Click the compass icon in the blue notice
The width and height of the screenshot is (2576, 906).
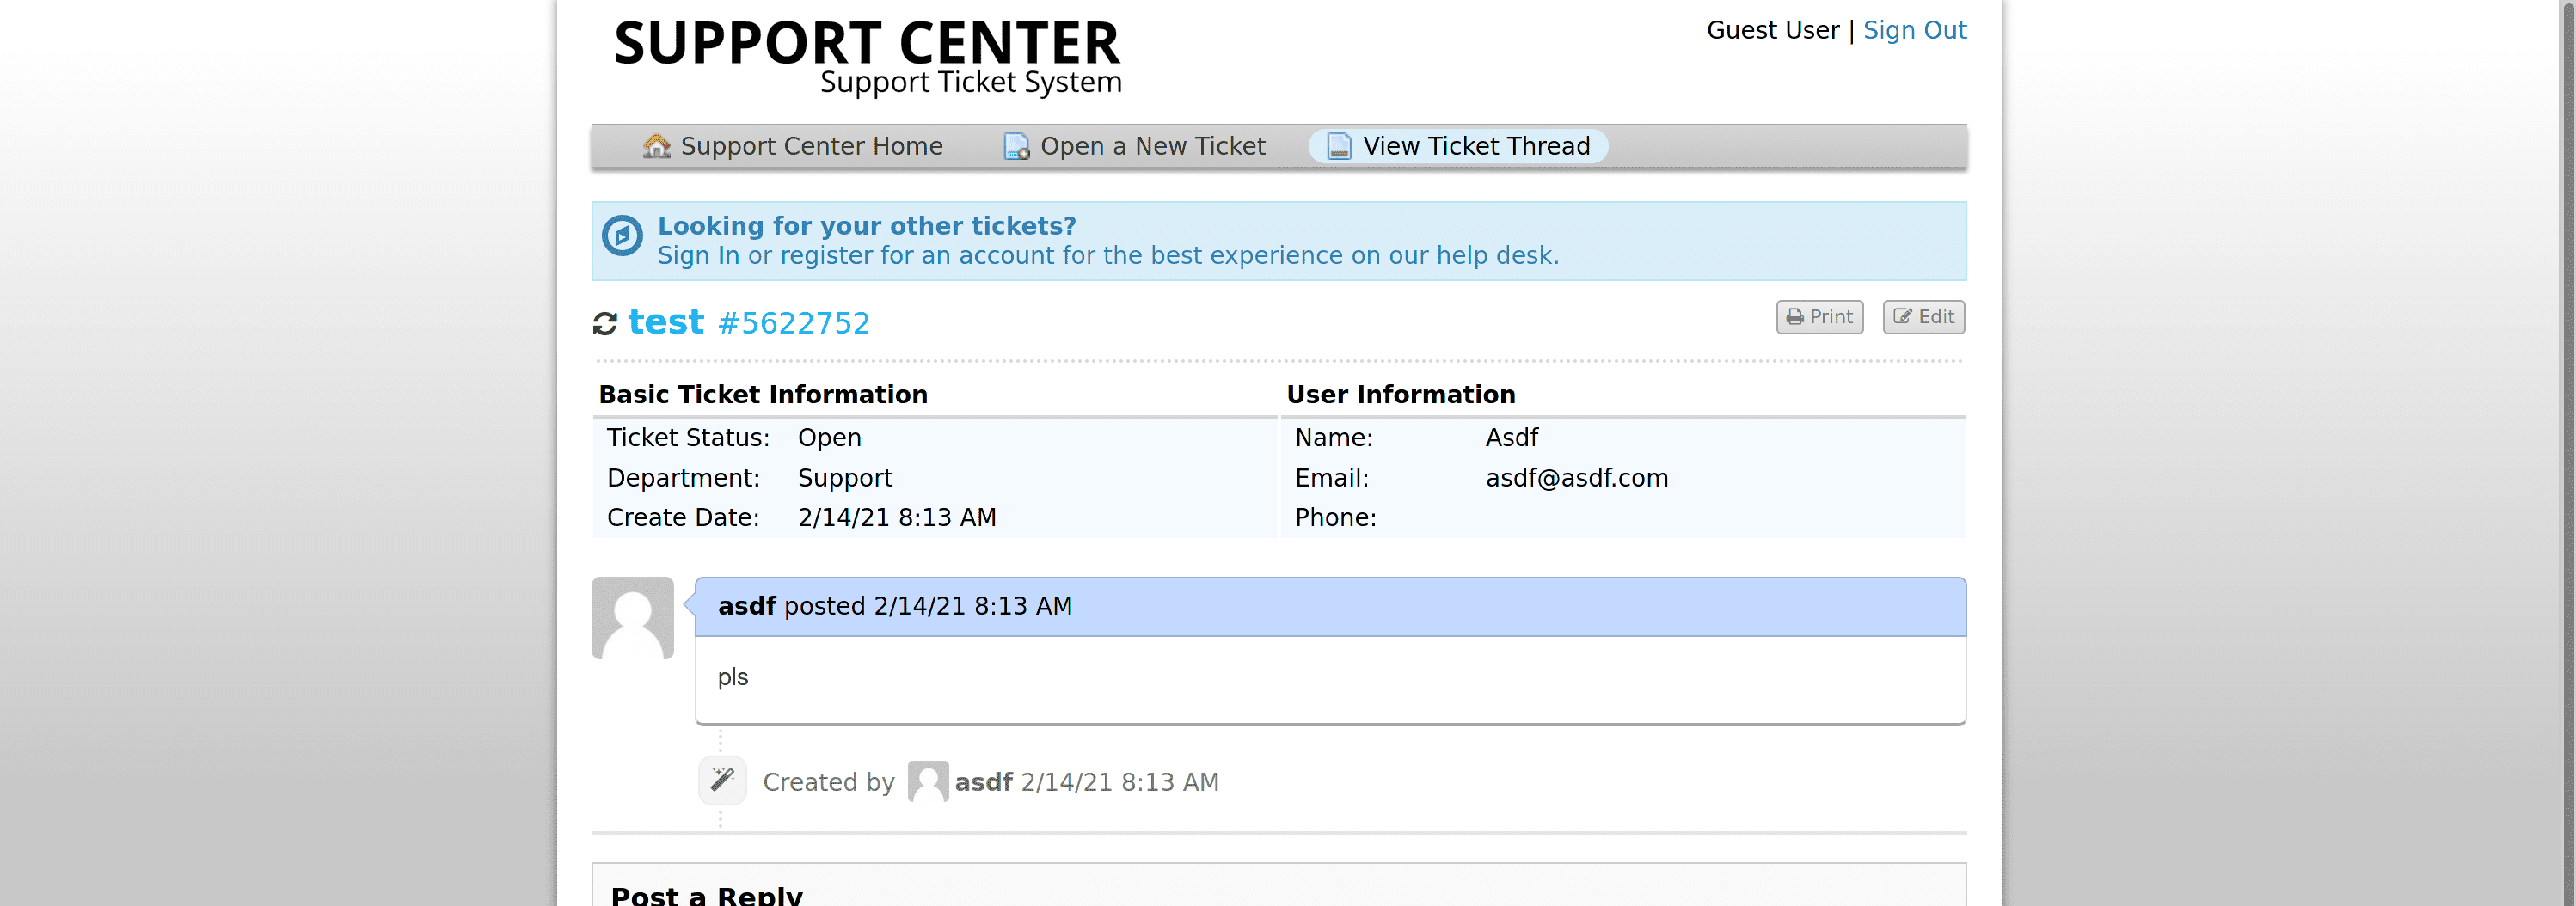622,236
